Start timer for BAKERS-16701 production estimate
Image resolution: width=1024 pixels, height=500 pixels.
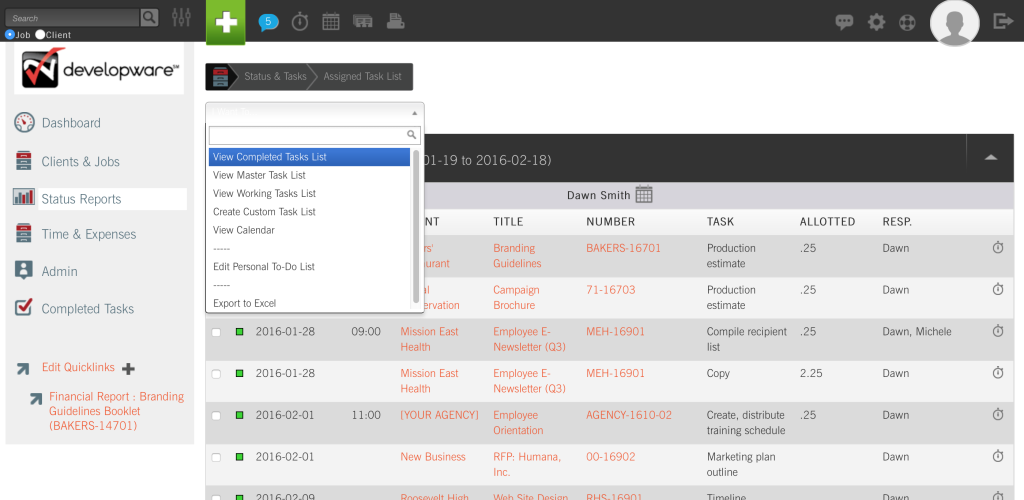pos(998,248)
